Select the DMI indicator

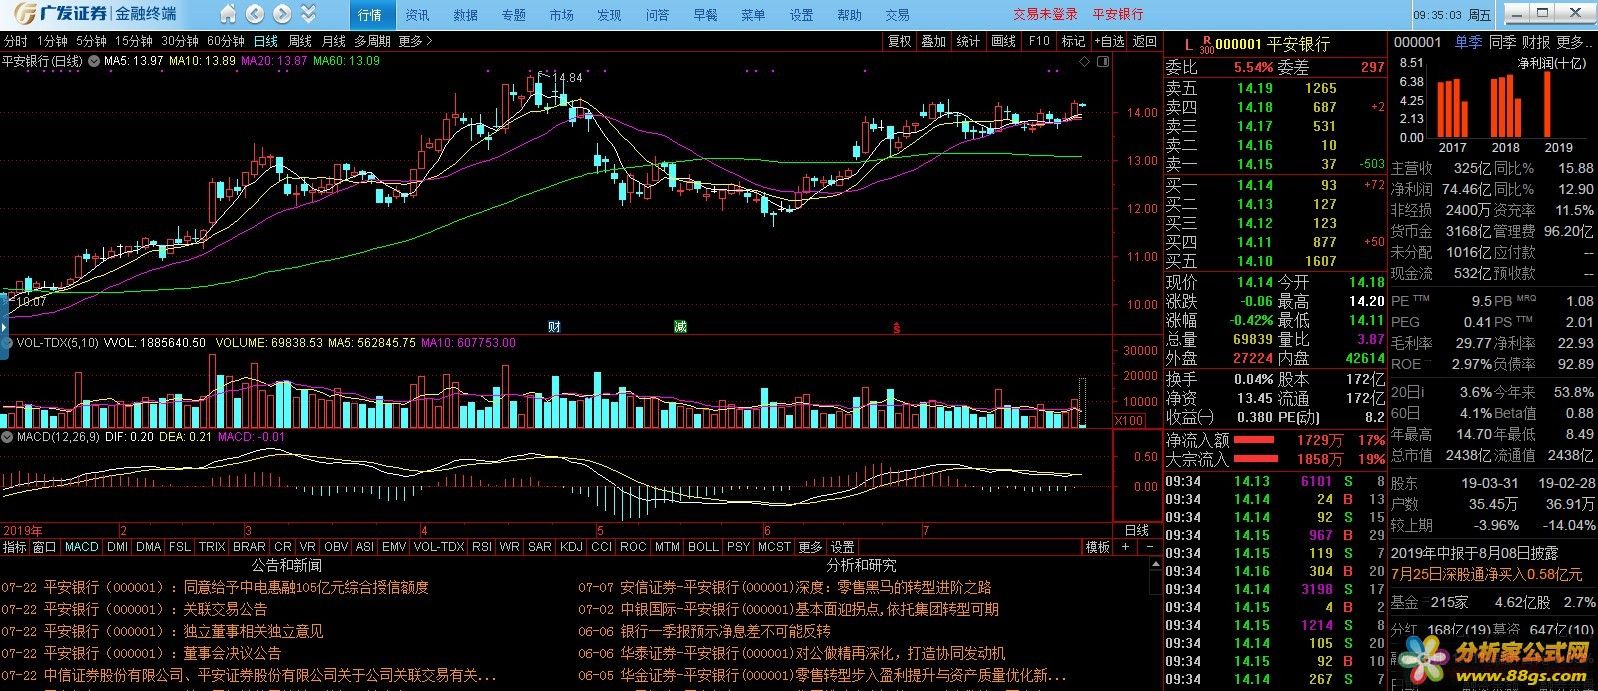tap(117, 547)
